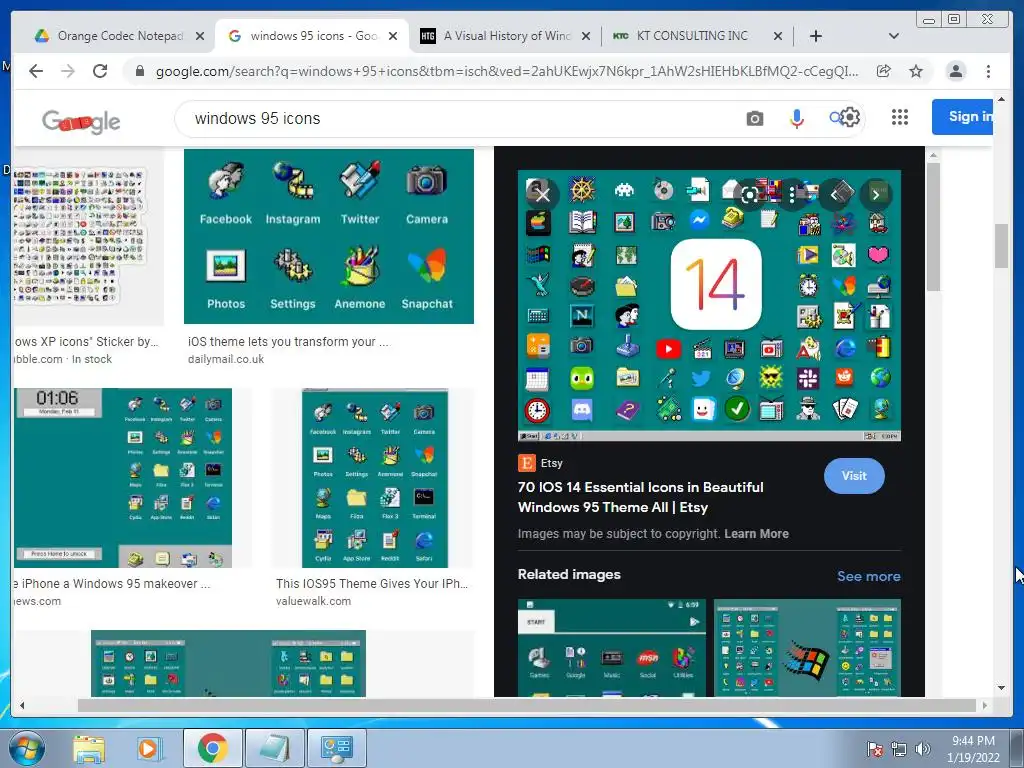
Task: Open the control panel taskbar item
Action: 337,748
